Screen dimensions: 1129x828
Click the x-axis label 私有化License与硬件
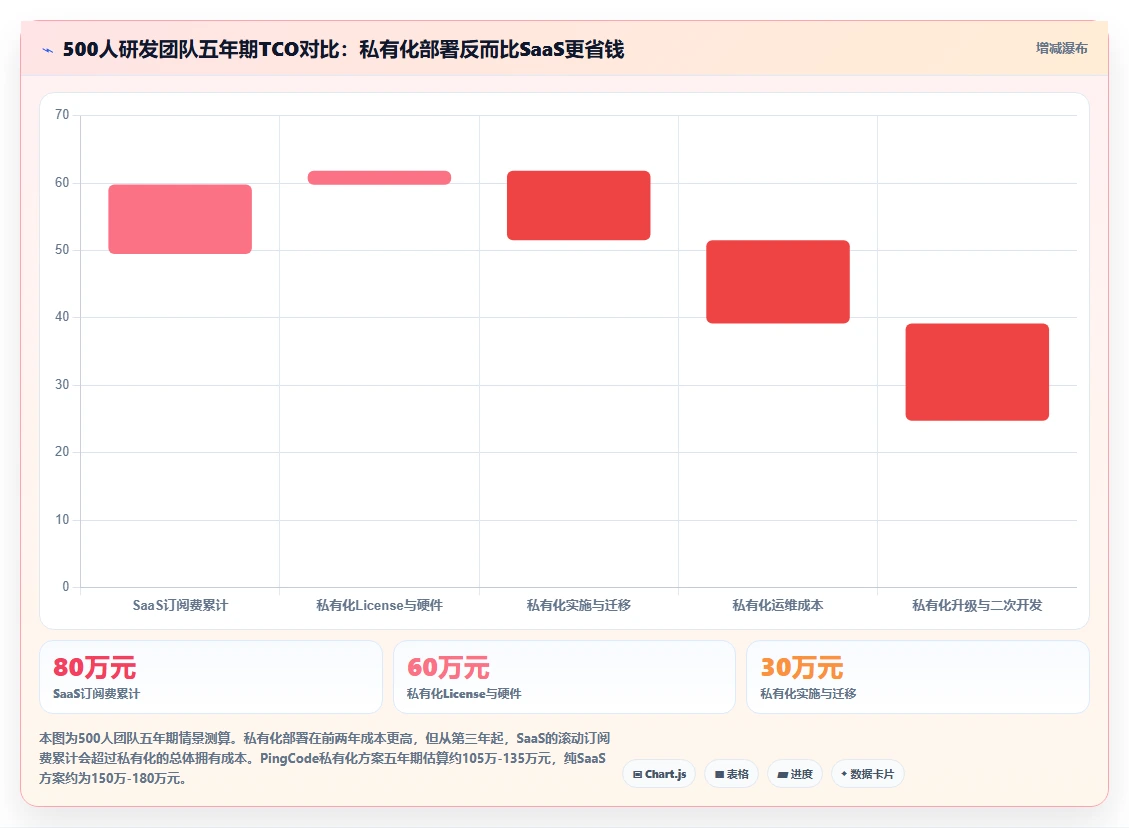[379, 606]
